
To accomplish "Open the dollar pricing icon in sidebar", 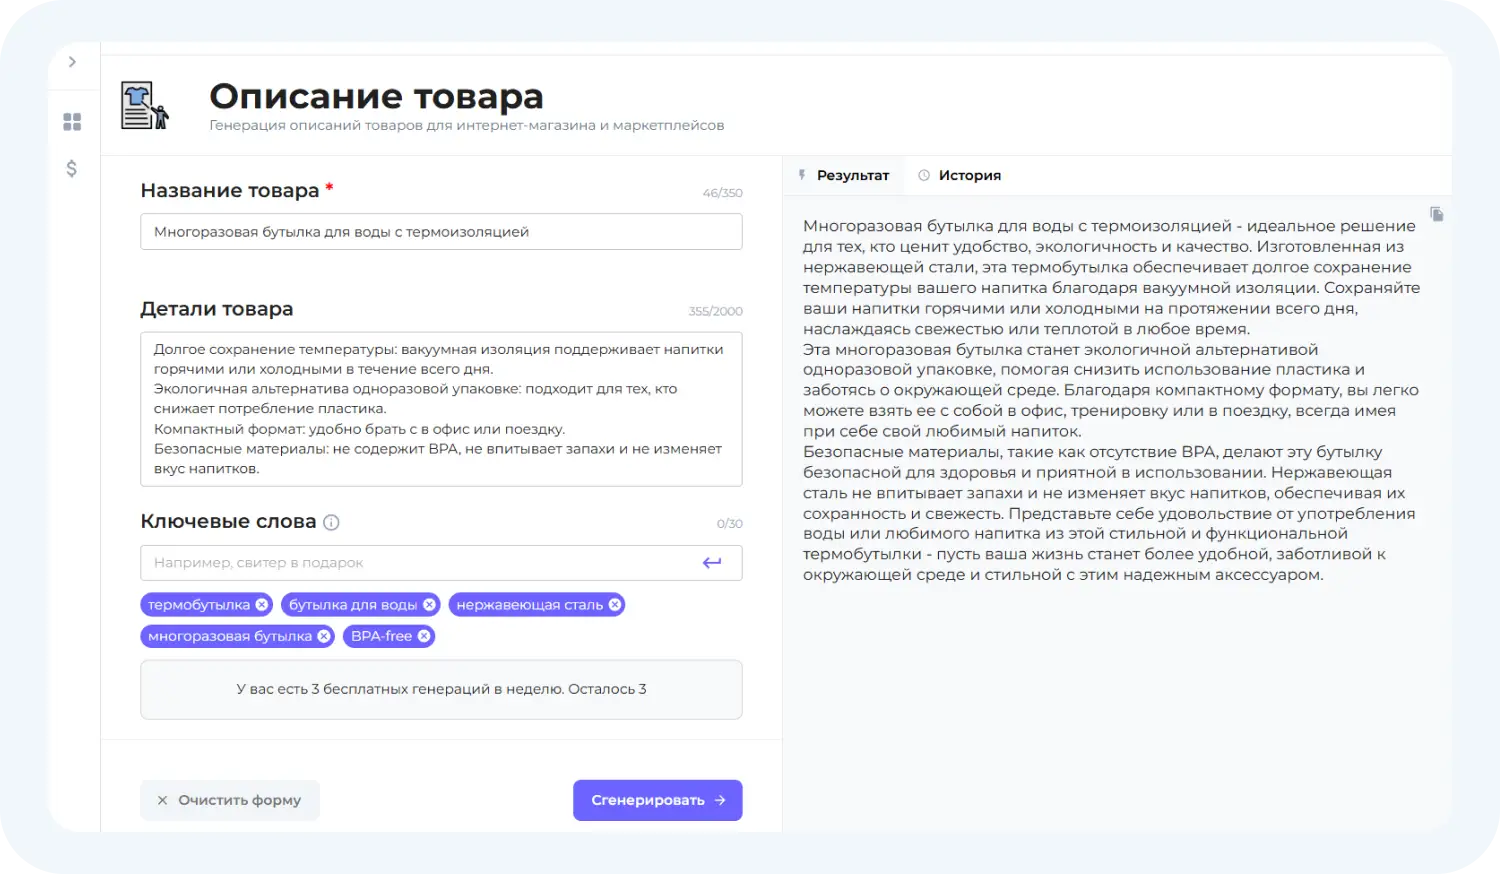I will coord(72,168).
